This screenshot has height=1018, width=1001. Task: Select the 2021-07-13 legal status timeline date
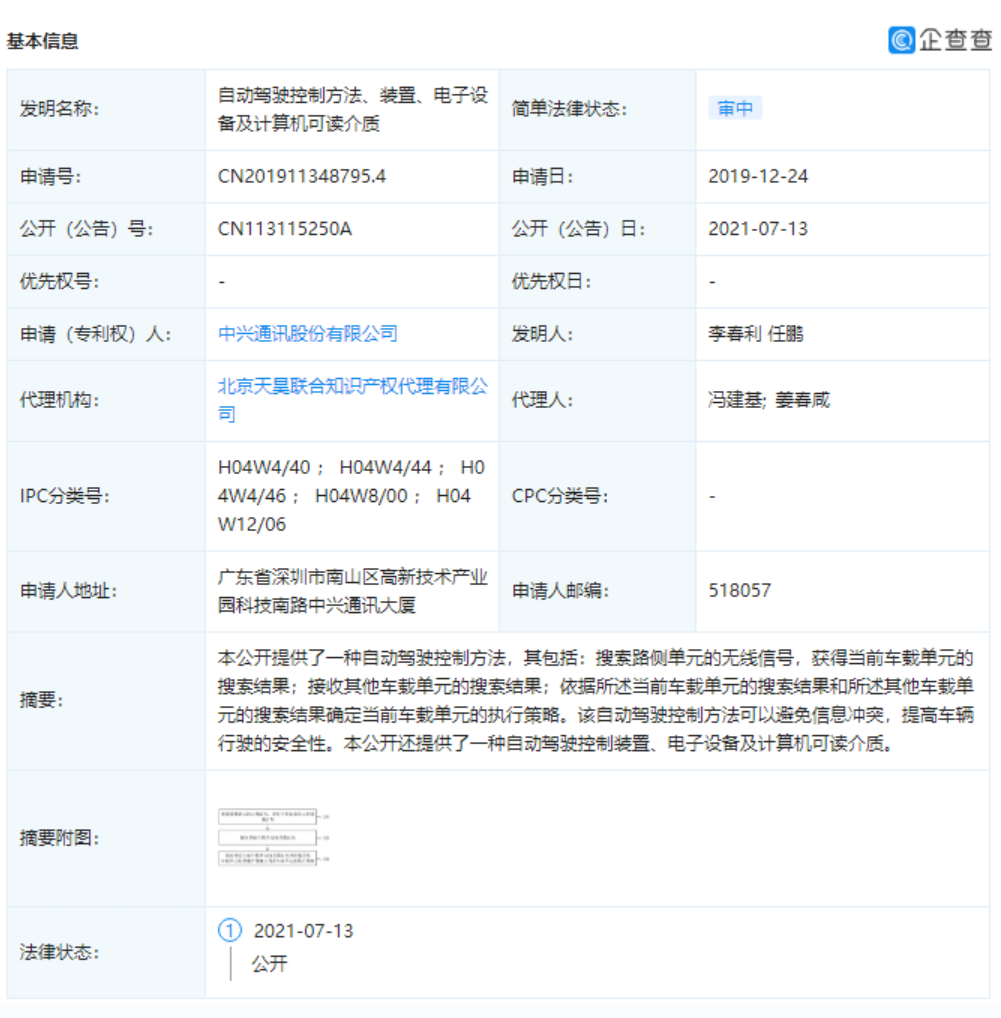(303, 931)
